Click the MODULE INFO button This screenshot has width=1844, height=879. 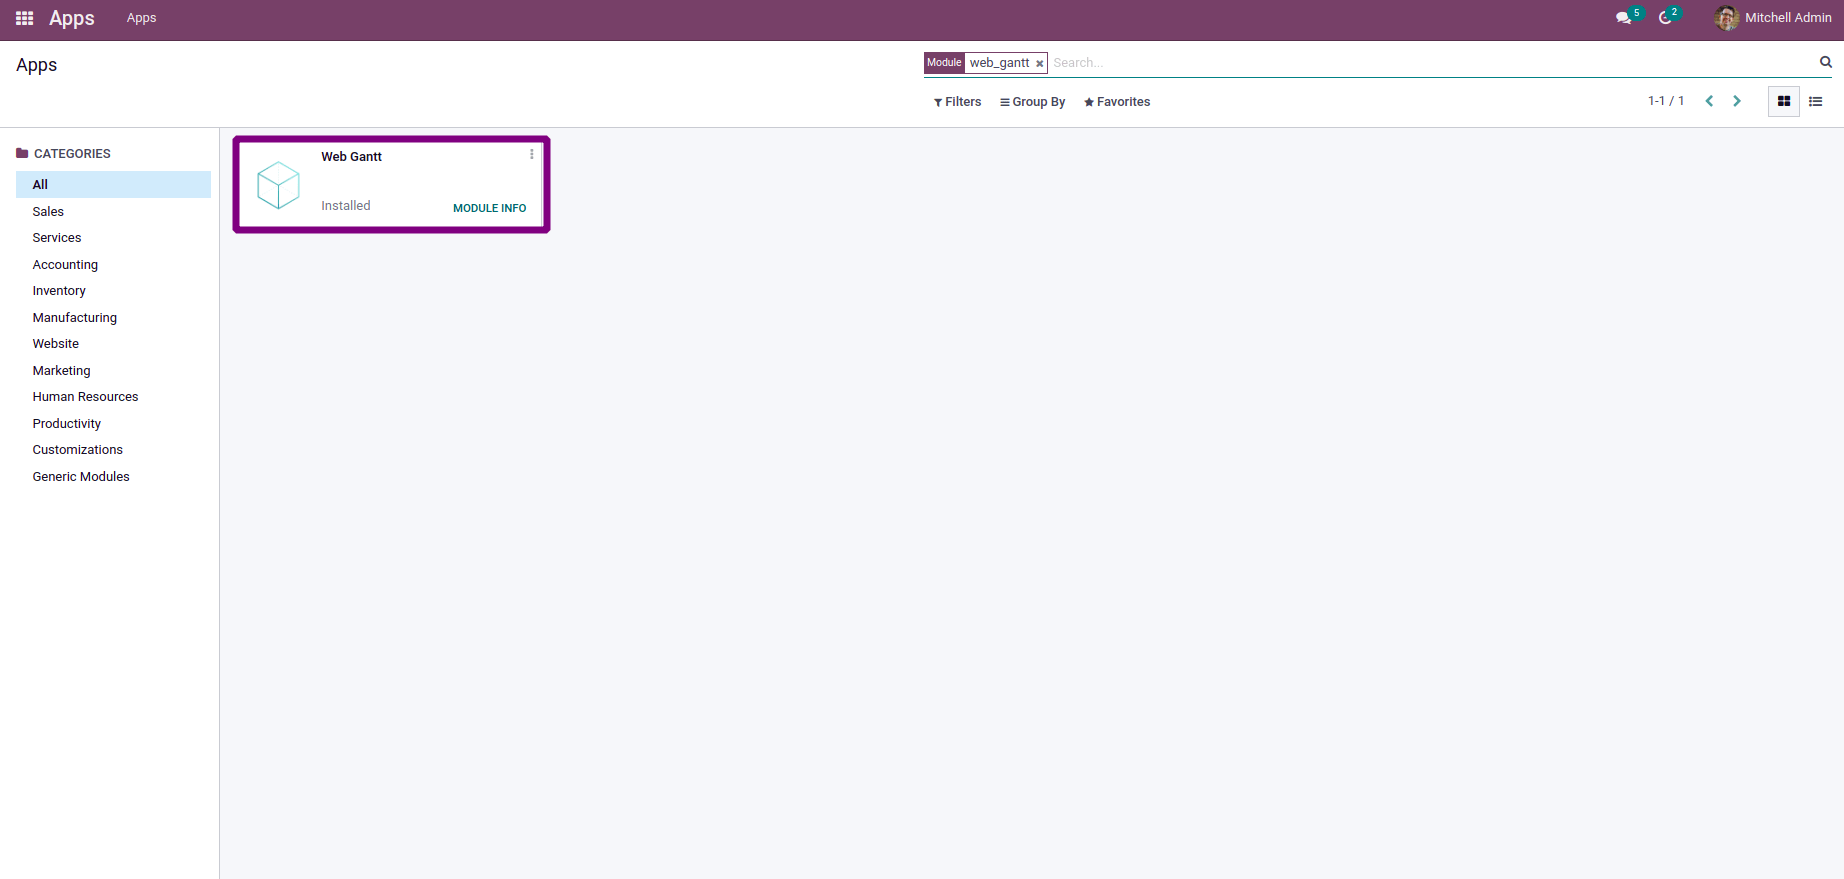click(489, 208)
